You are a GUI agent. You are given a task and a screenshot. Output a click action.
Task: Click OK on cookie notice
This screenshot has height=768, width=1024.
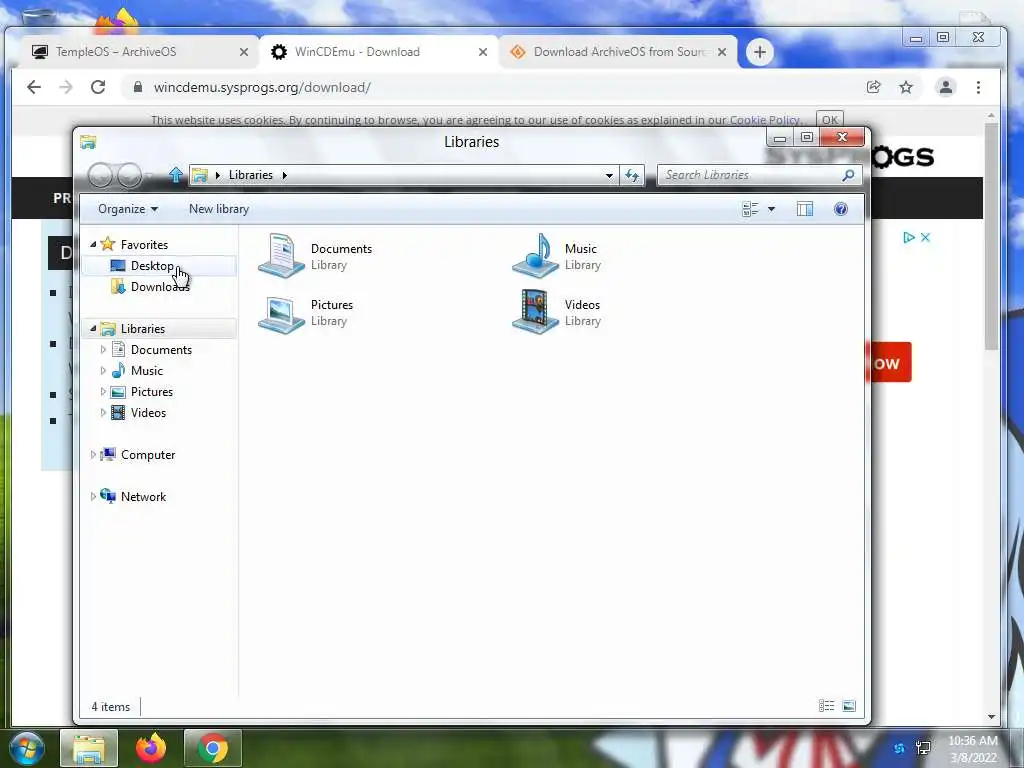point(829,120)
